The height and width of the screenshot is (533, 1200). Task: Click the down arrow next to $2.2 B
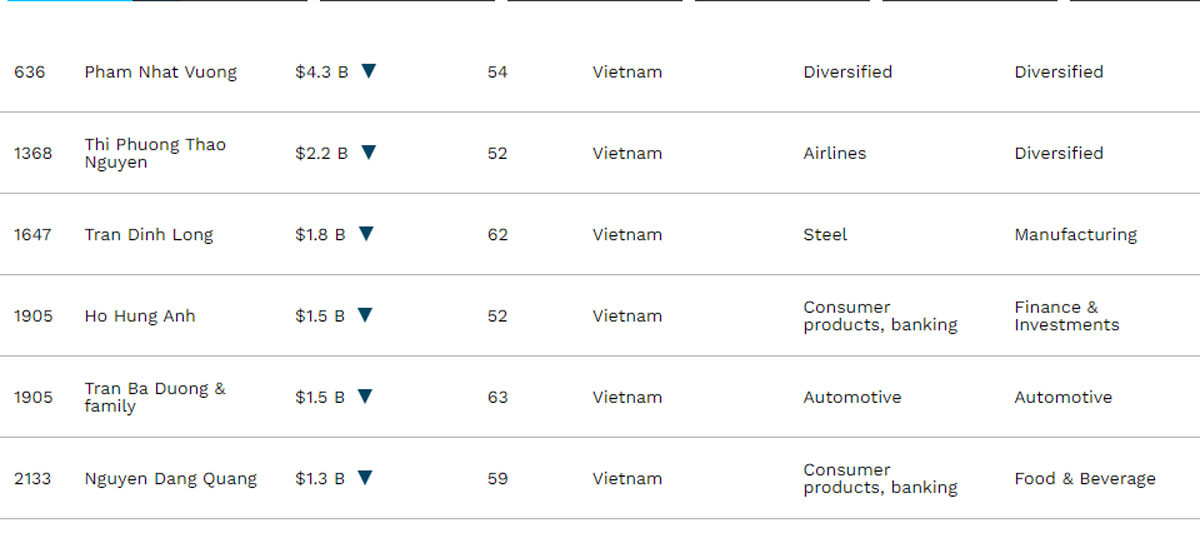click(x=368, y=152)
